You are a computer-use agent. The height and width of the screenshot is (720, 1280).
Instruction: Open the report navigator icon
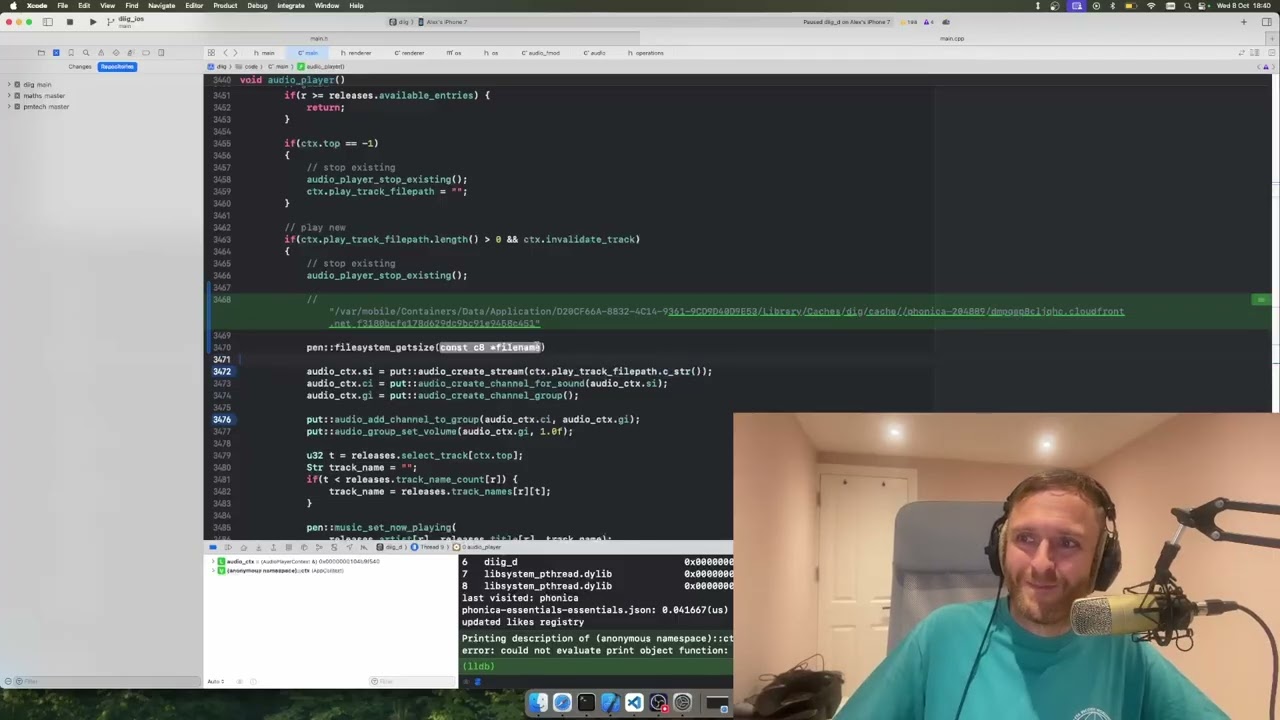[161, 52]
